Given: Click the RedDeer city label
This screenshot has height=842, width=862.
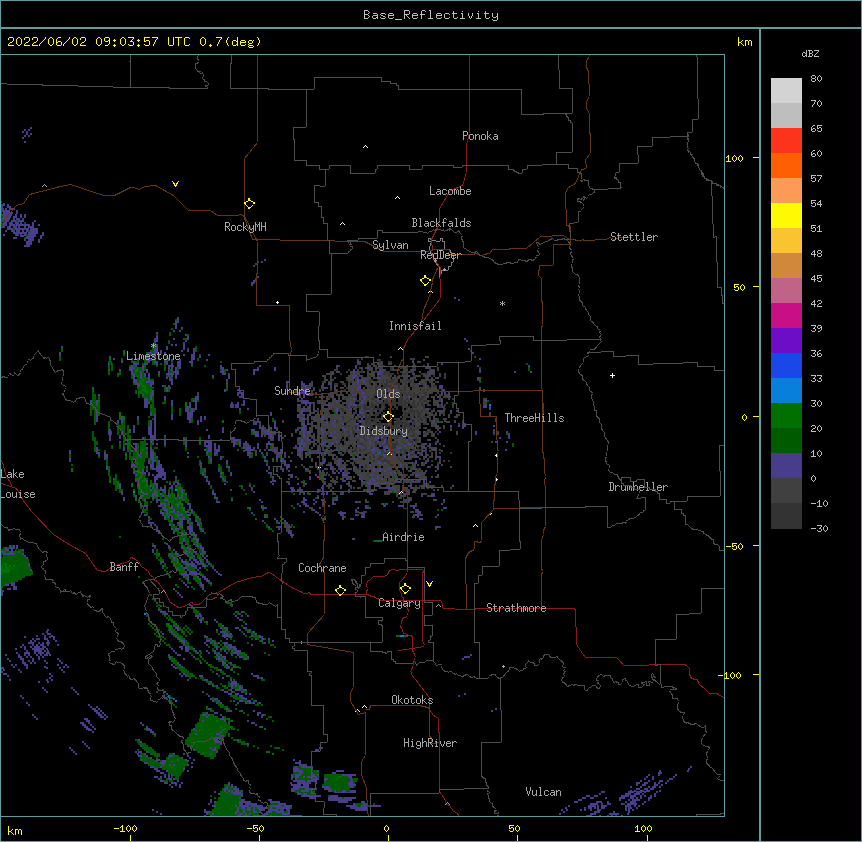Looking at the screenshot, I should click(440, 255).
